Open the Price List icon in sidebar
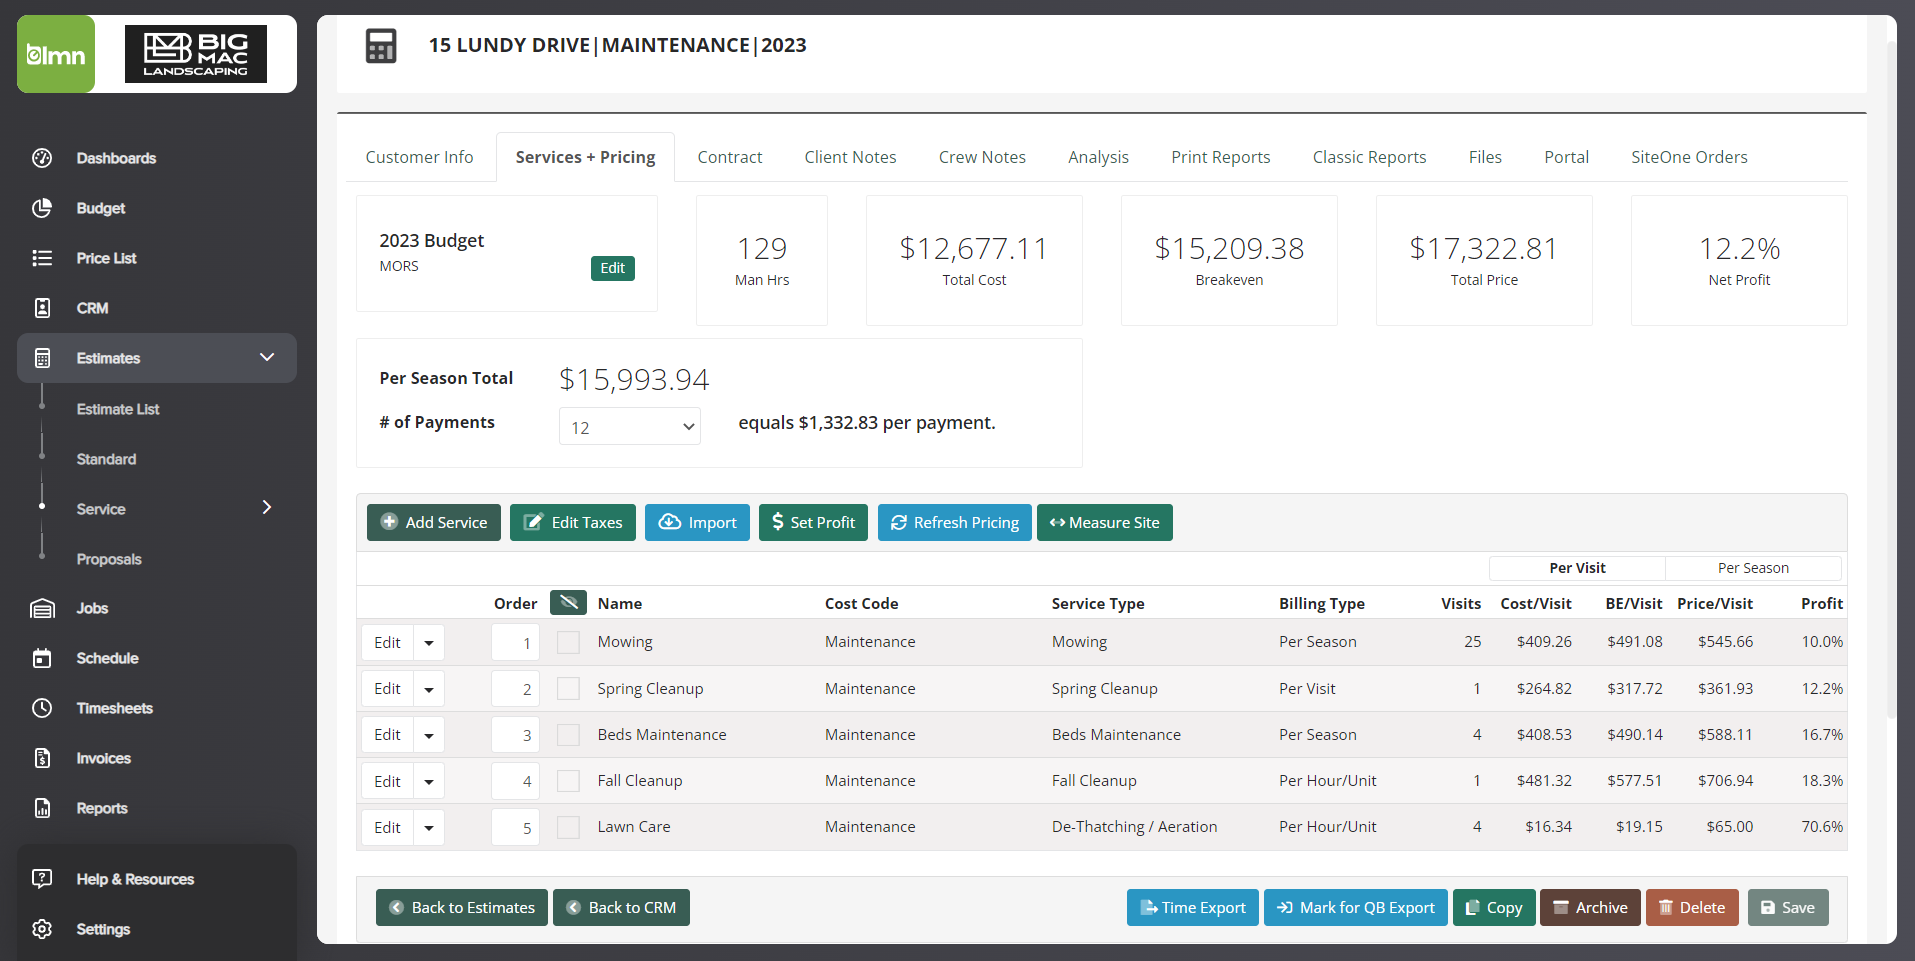Viewport: 1915px width, 961px height. pos(42,258)
